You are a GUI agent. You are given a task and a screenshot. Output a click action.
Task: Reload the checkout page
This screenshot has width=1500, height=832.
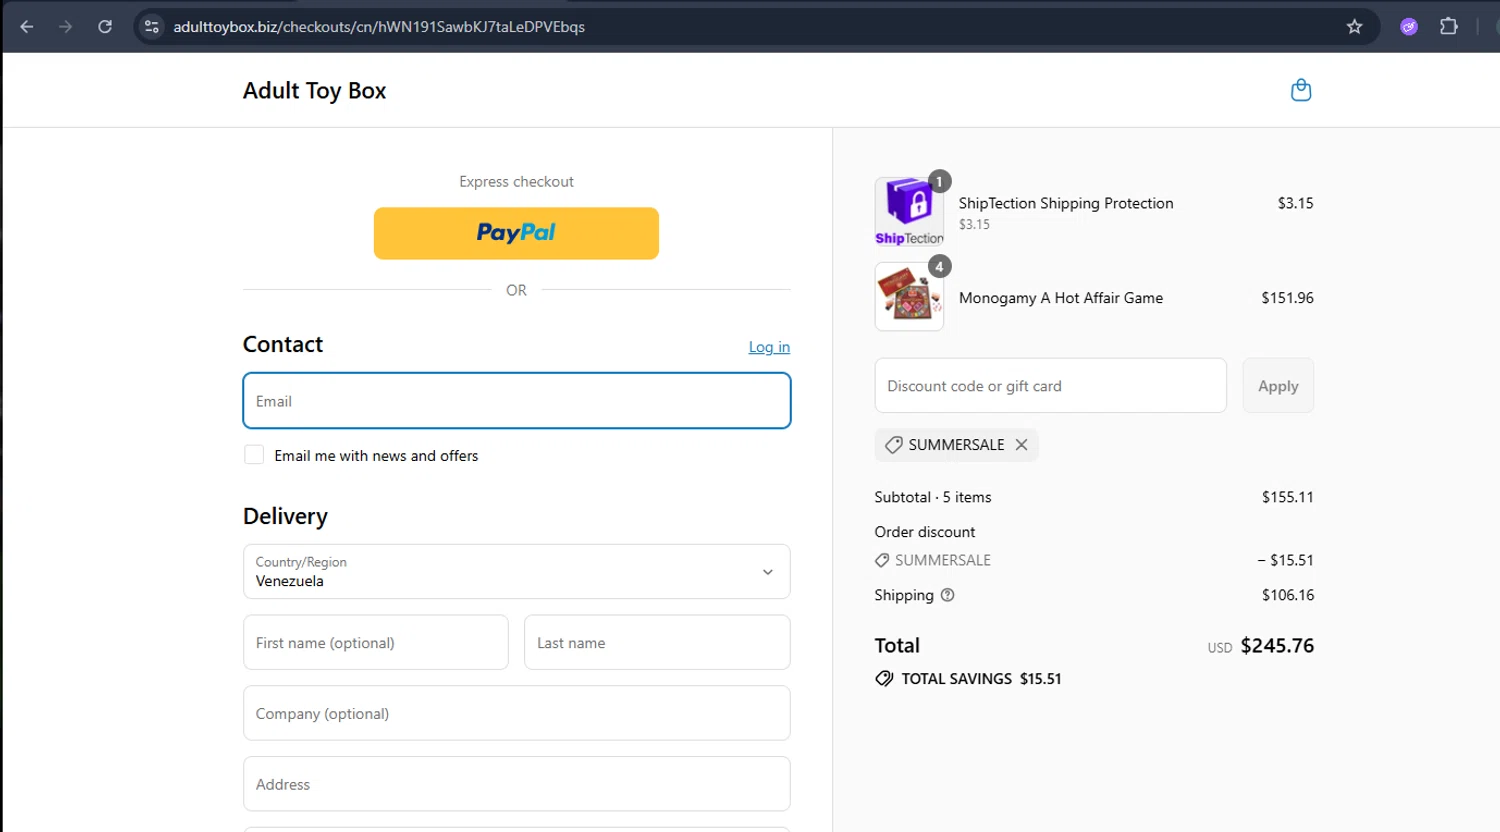coord(105,27)
